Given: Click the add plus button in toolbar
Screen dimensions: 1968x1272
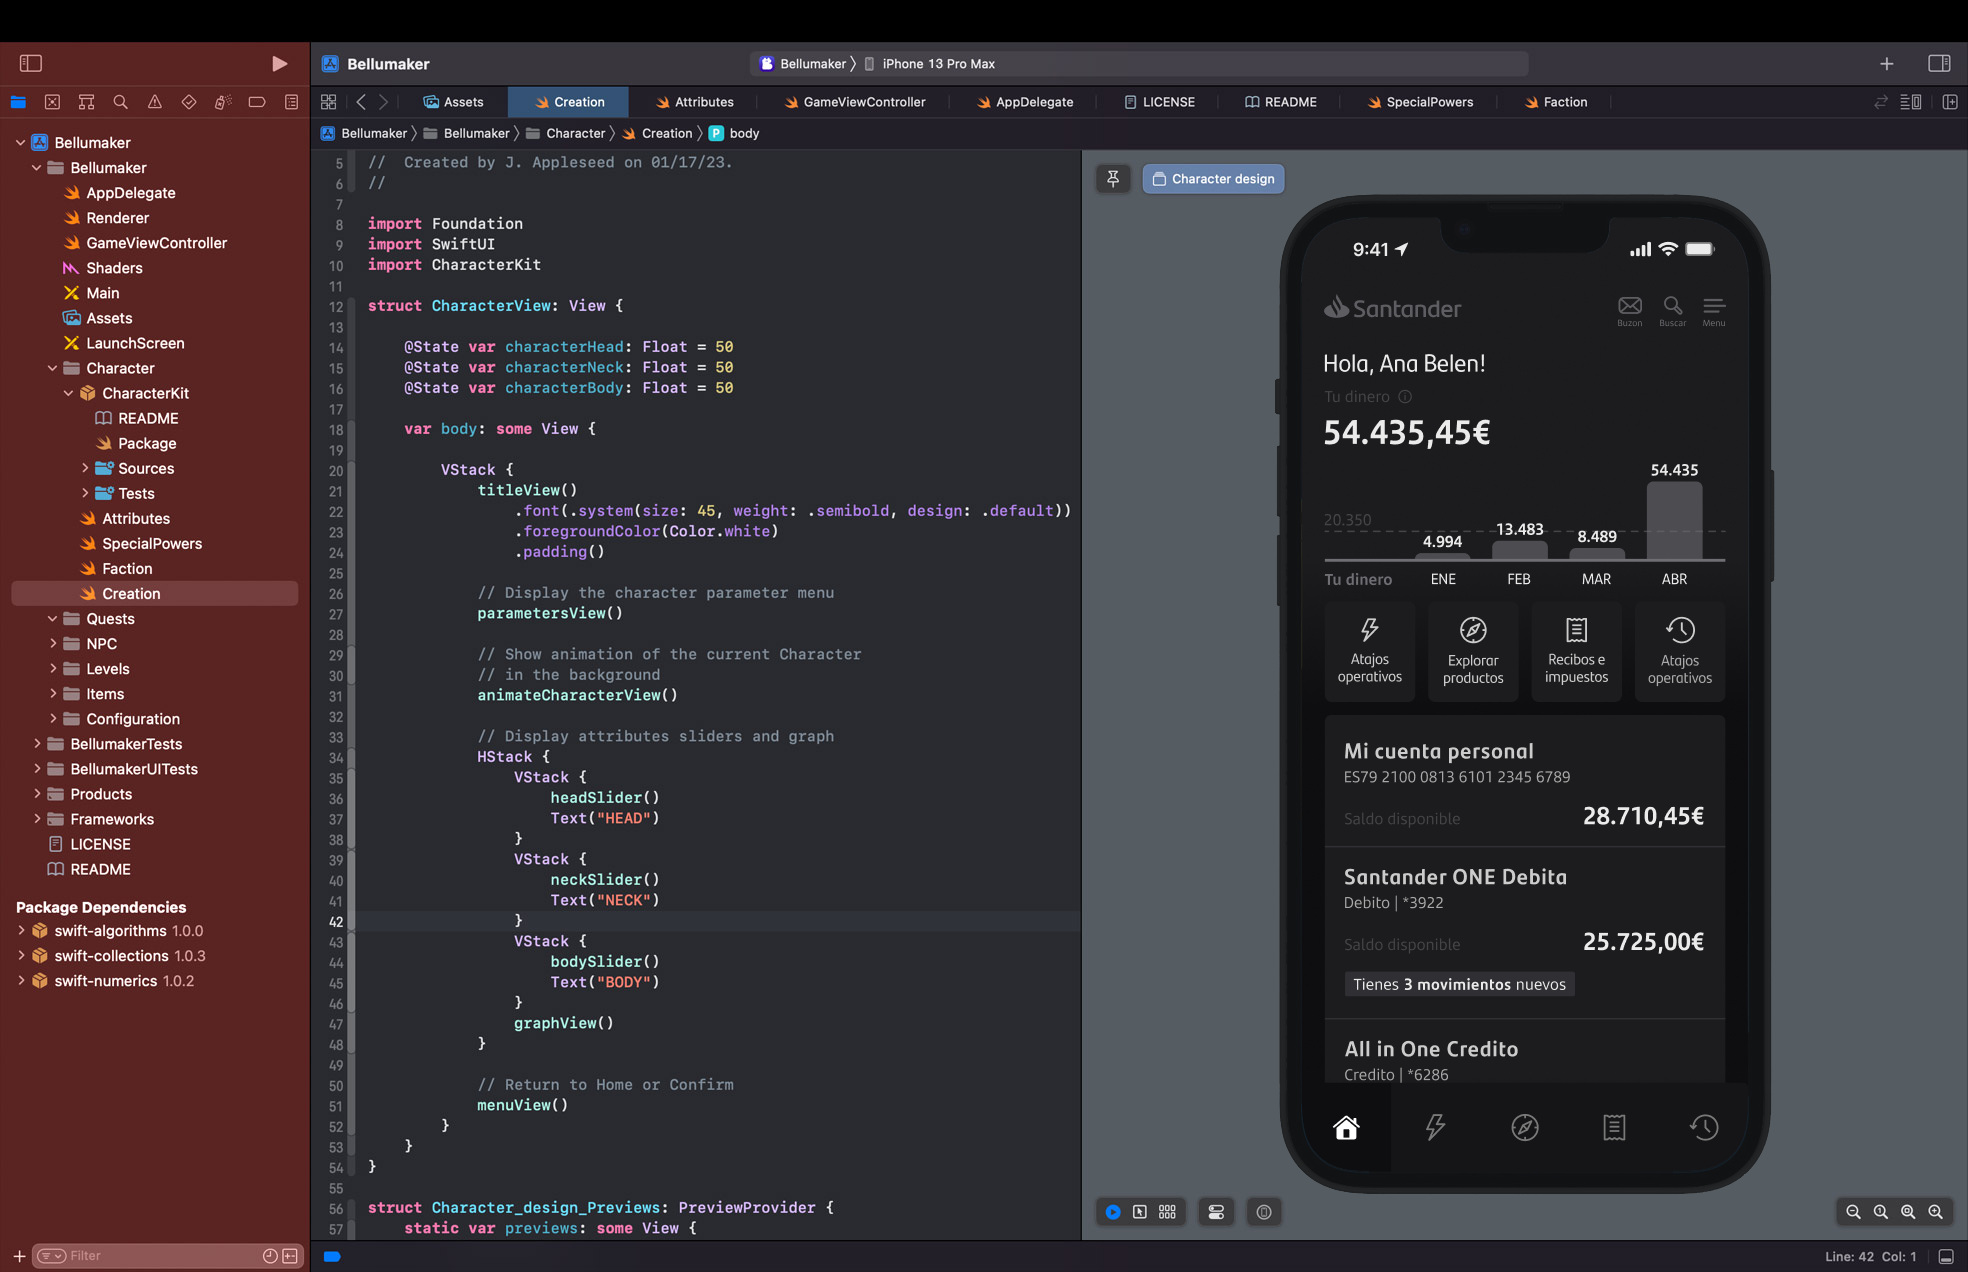Looking at the screenshot, I should [x=1886, y=63].
